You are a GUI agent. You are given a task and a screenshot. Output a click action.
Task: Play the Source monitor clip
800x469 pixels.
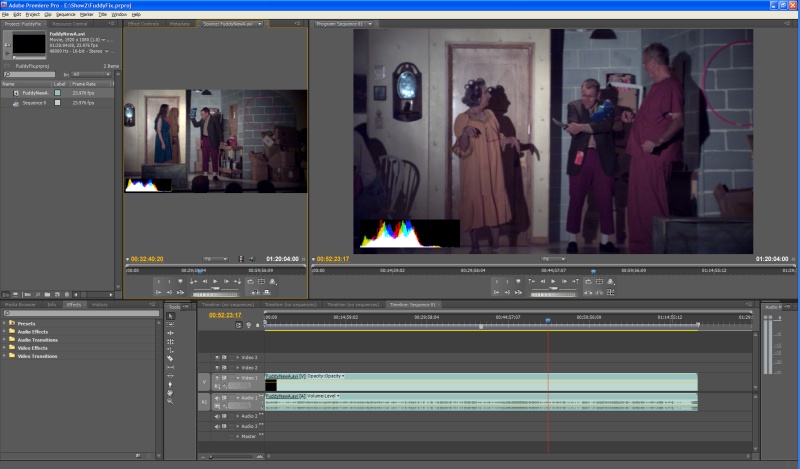pyautogui.click(x=215, y=282)
